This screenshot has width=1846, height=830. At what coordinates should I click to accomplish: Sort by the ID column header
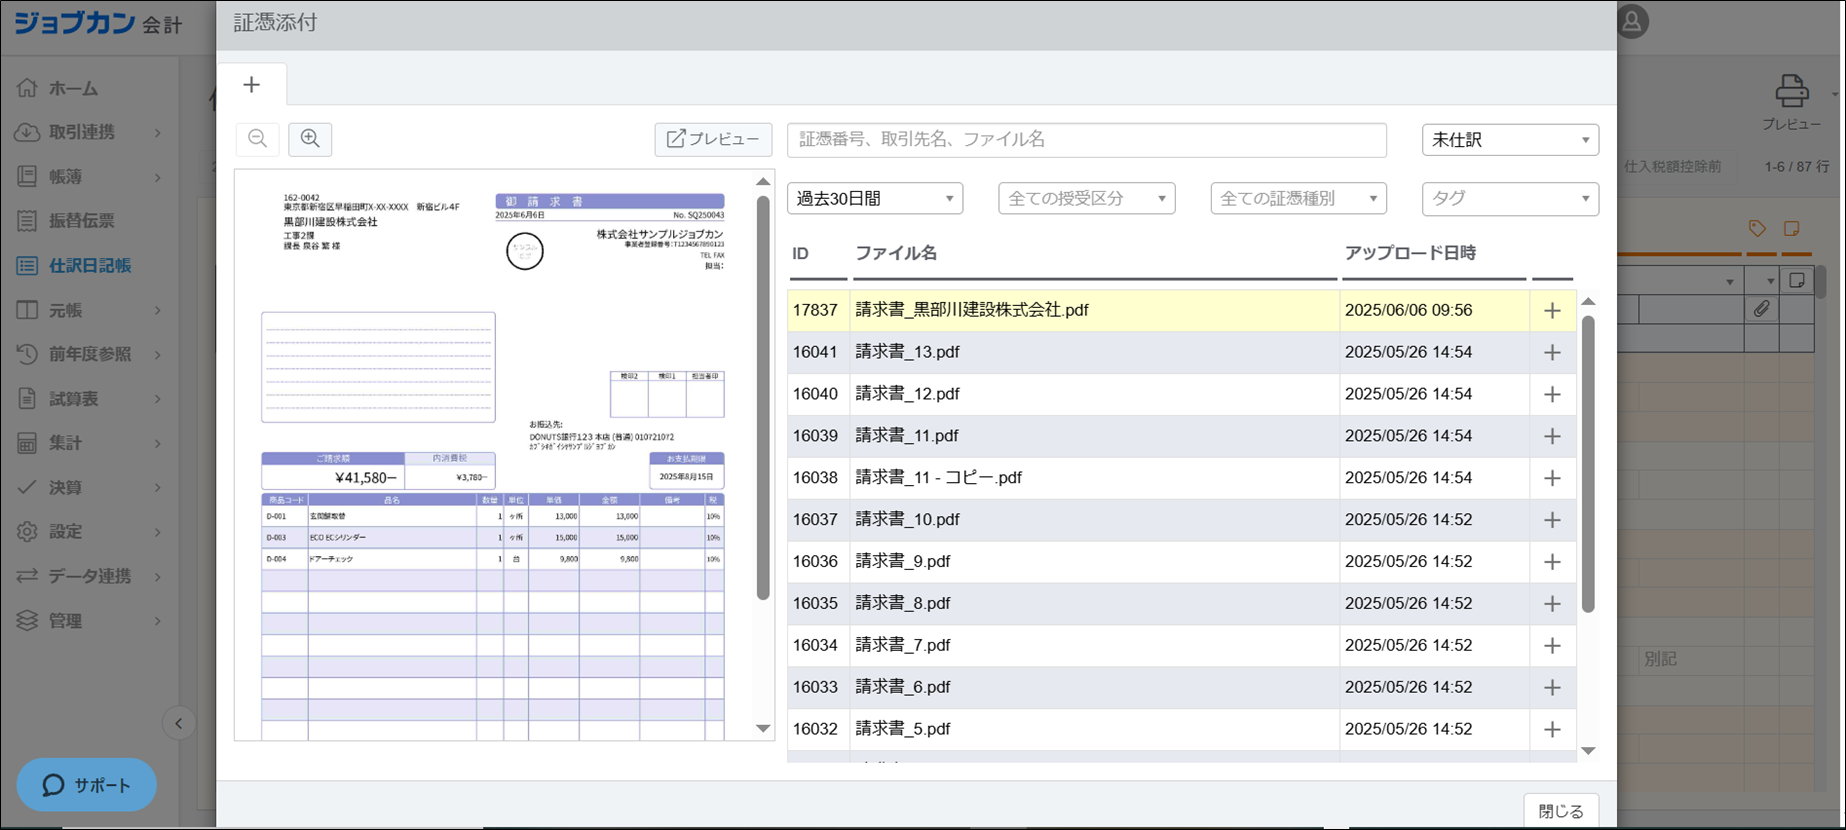tap(800, 254)
